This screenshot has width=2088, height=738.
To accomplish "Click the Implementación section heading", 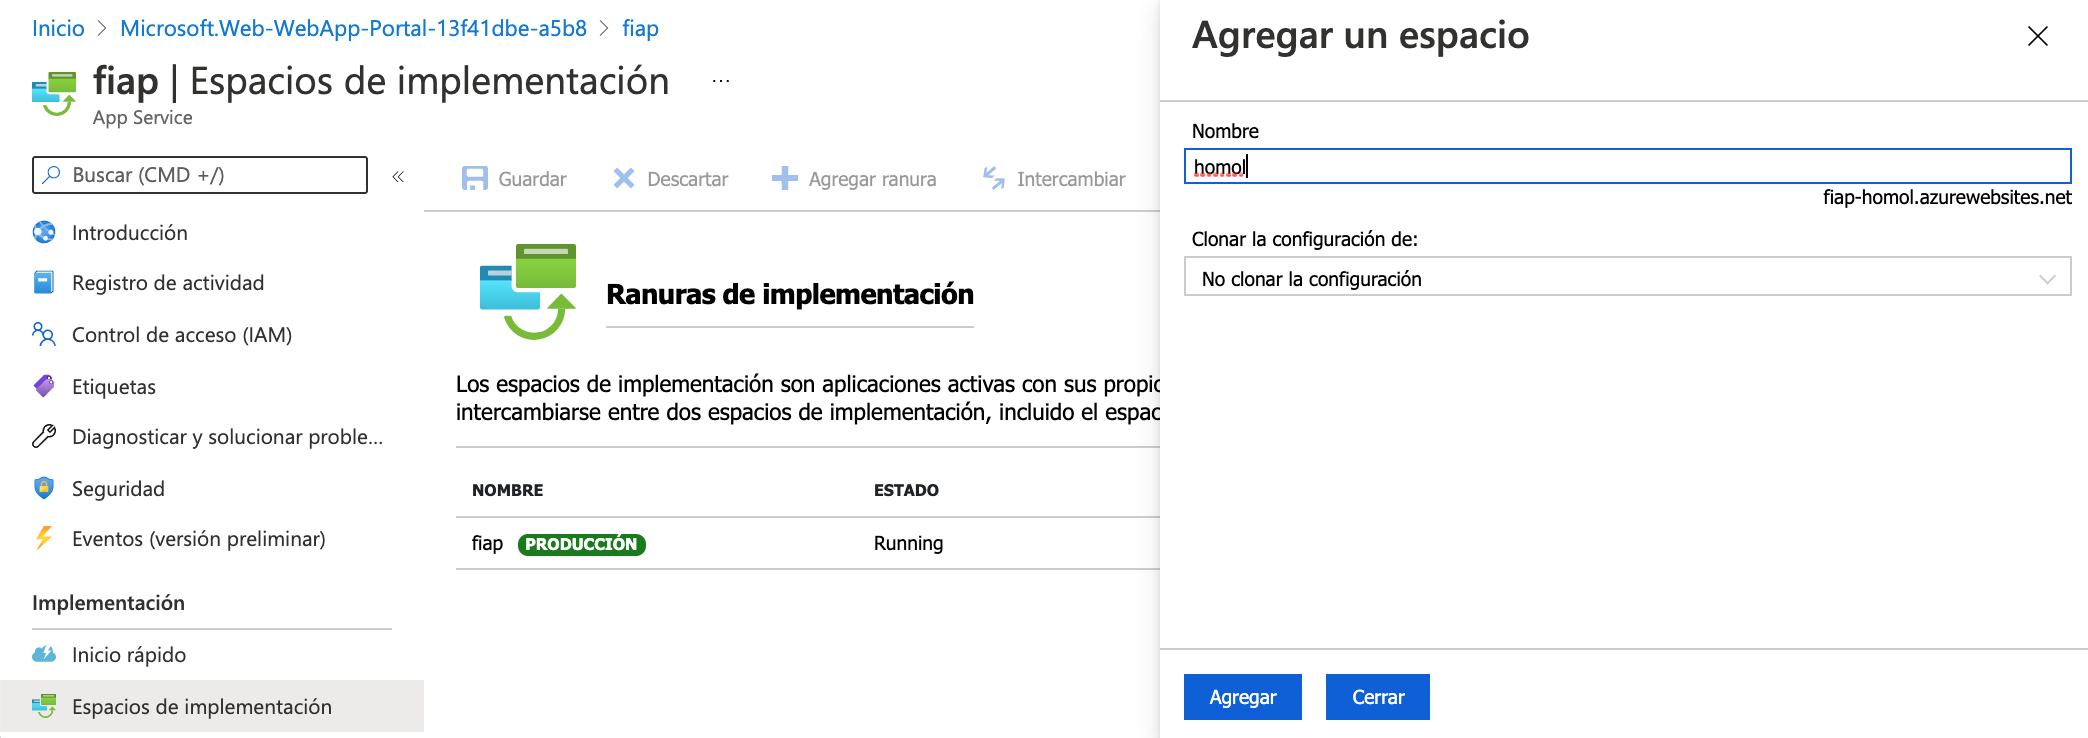I will 108,603.
